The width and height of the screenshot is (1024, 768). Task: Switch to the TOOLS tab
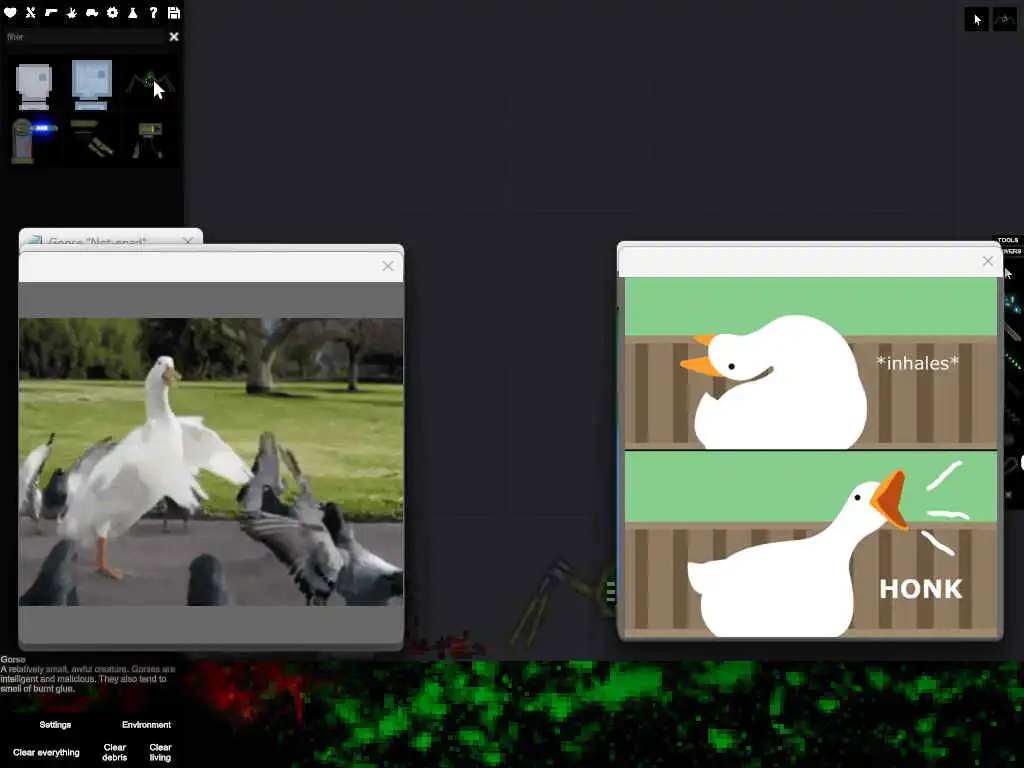[1008, 240]
